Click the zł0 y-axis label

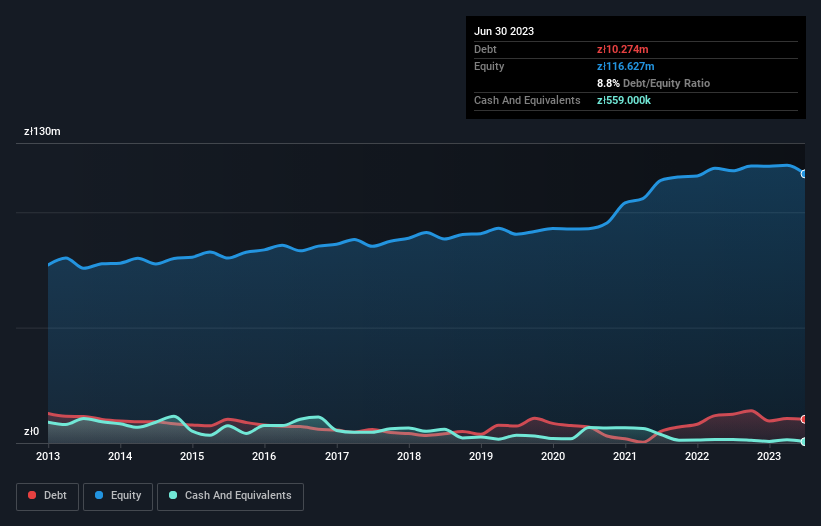point(31,431)
